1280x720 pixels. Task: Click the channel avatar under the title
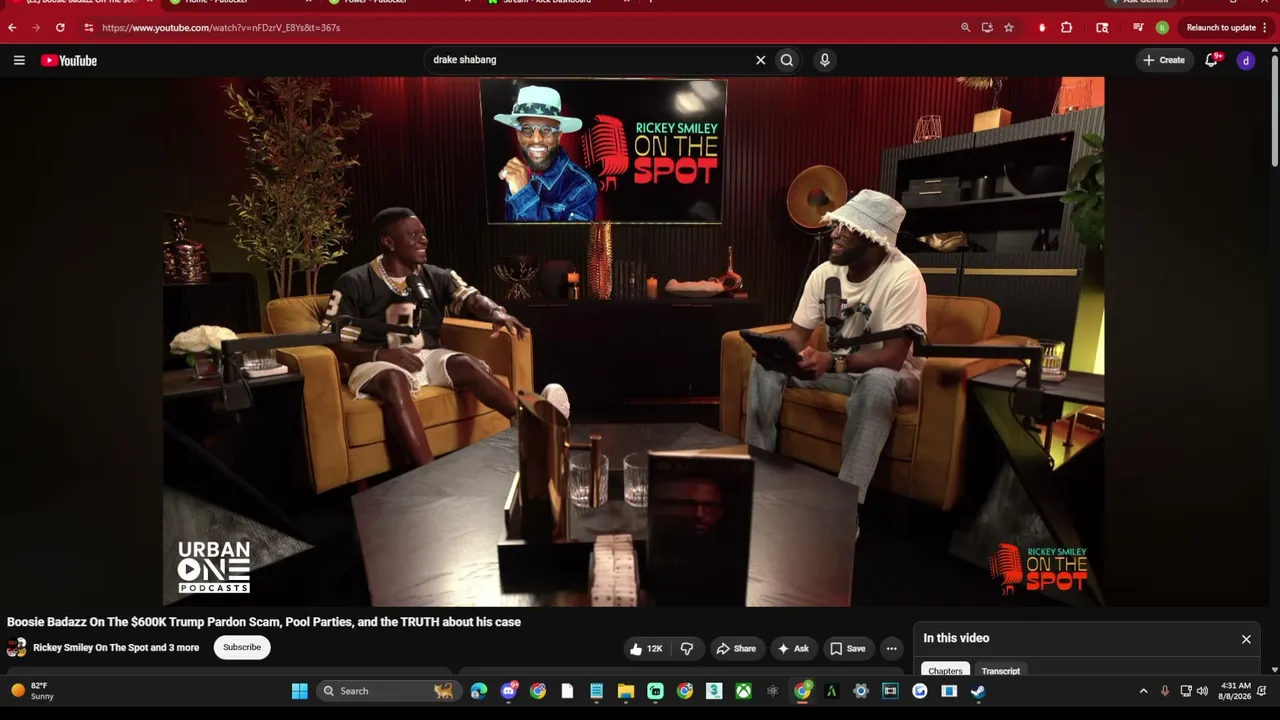pos(16,647)
